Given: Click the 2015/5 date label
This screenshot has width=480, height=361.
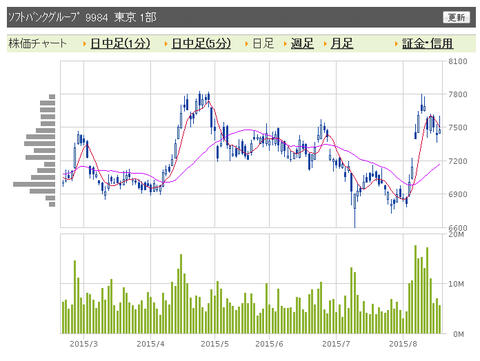Looking at the screenshot, I should click(x=215, y=344).
